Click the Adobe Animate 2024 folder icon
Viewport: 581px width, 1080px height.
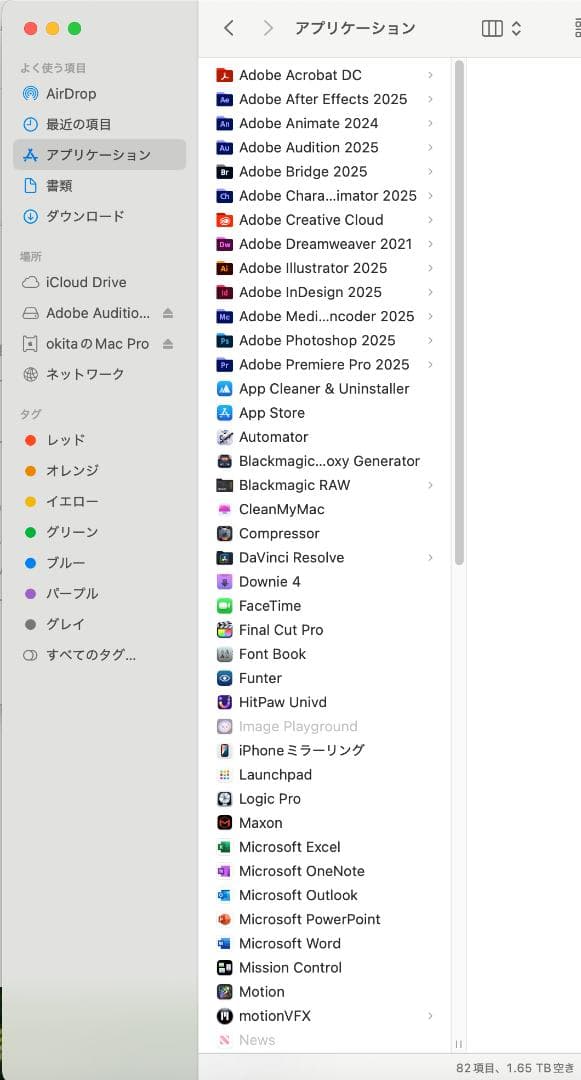coord(224,123)
